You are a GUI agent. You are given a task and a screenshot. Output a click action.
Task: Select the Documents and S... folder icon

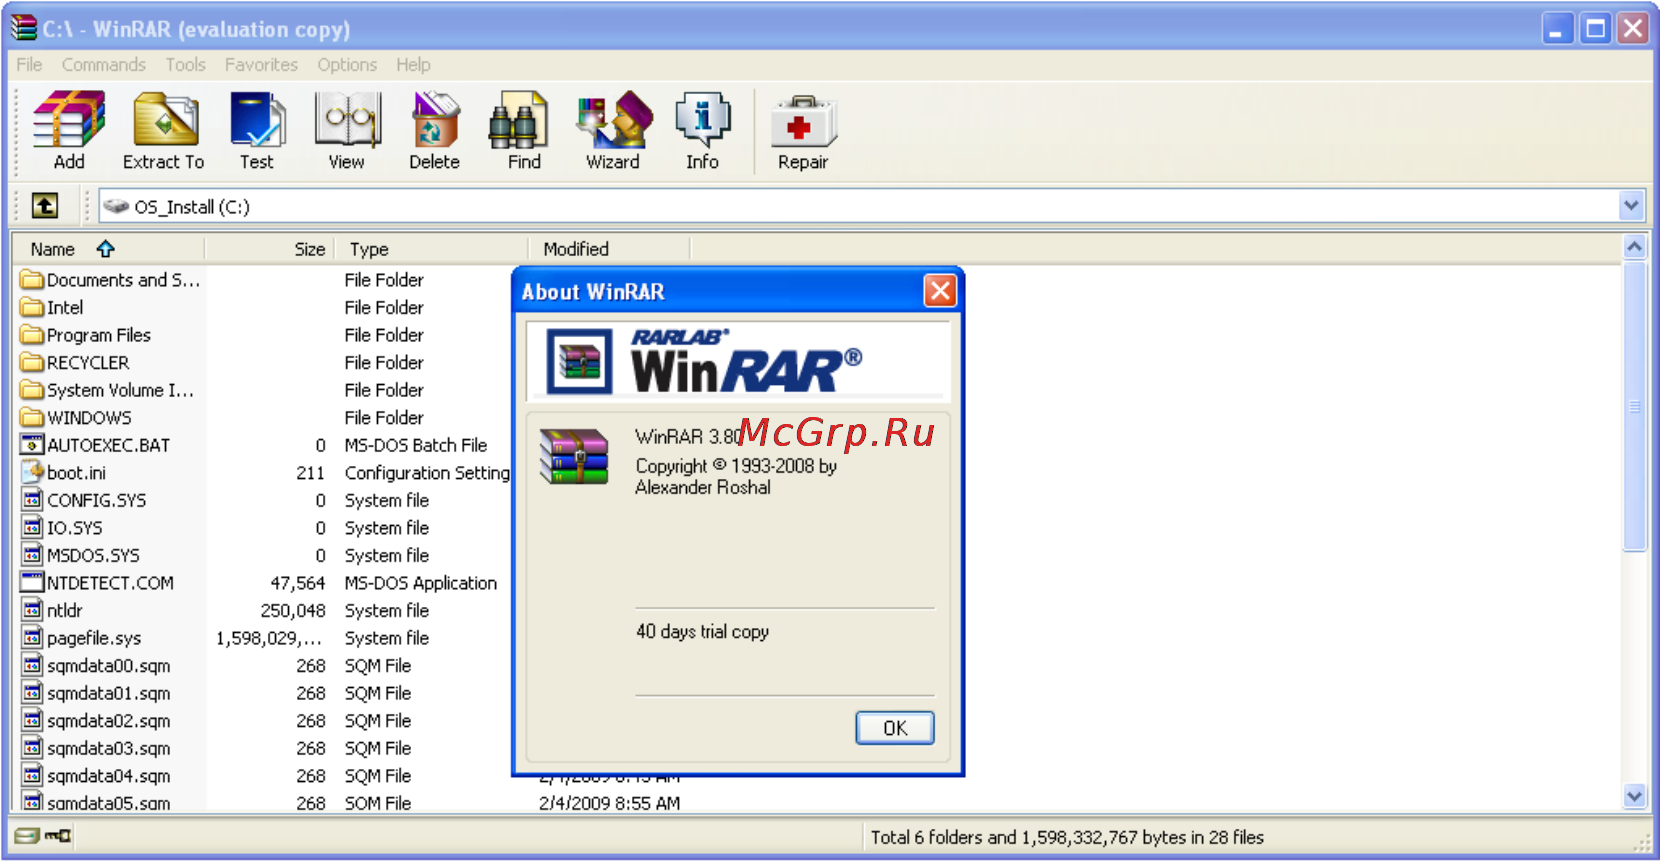[32, 280]
